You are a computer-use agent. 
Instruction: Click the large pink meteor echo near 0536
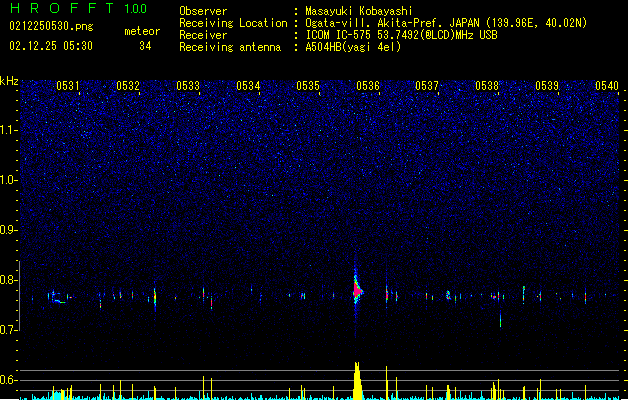357,290
